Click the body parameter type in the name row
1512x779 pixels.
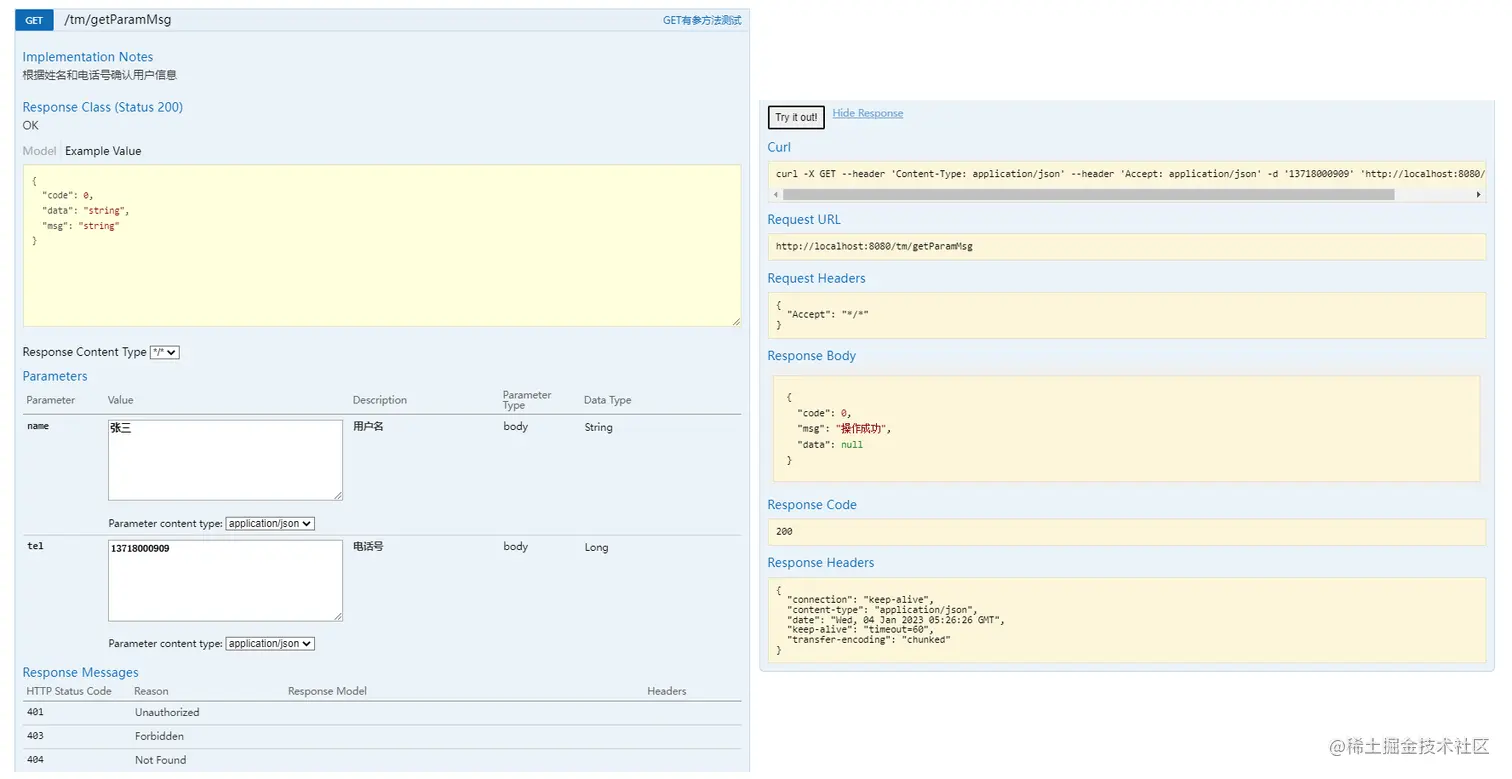click(x=515, y=426)
